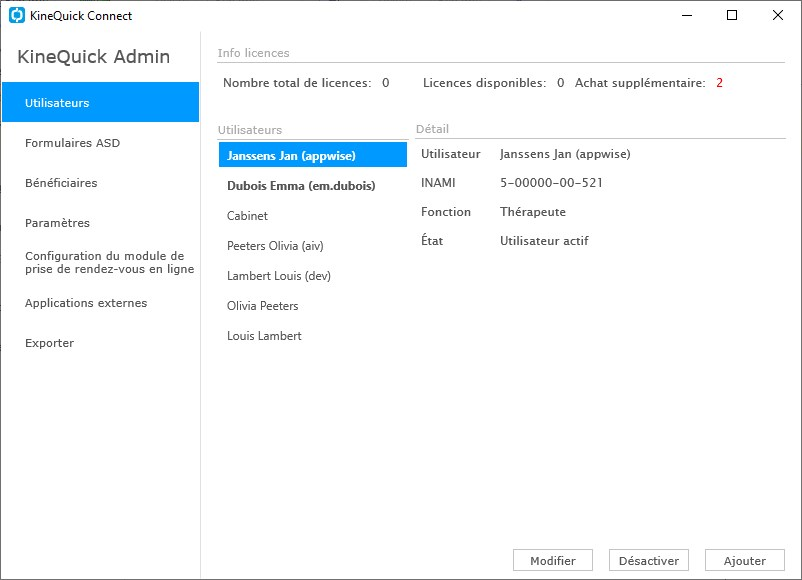802x580 pixels.
Task: Select user Lambert Louis (dev)
Action: [x=313, y=276]
